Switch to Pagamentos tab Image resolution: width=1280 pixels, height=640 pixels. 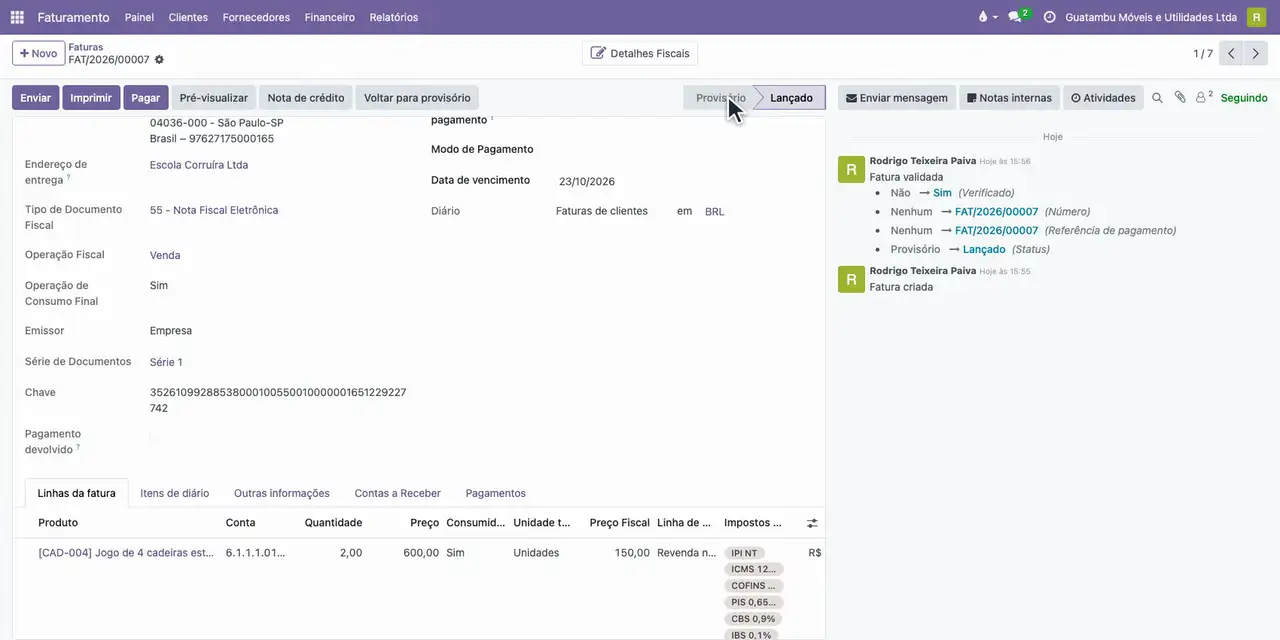pos(495,493)
